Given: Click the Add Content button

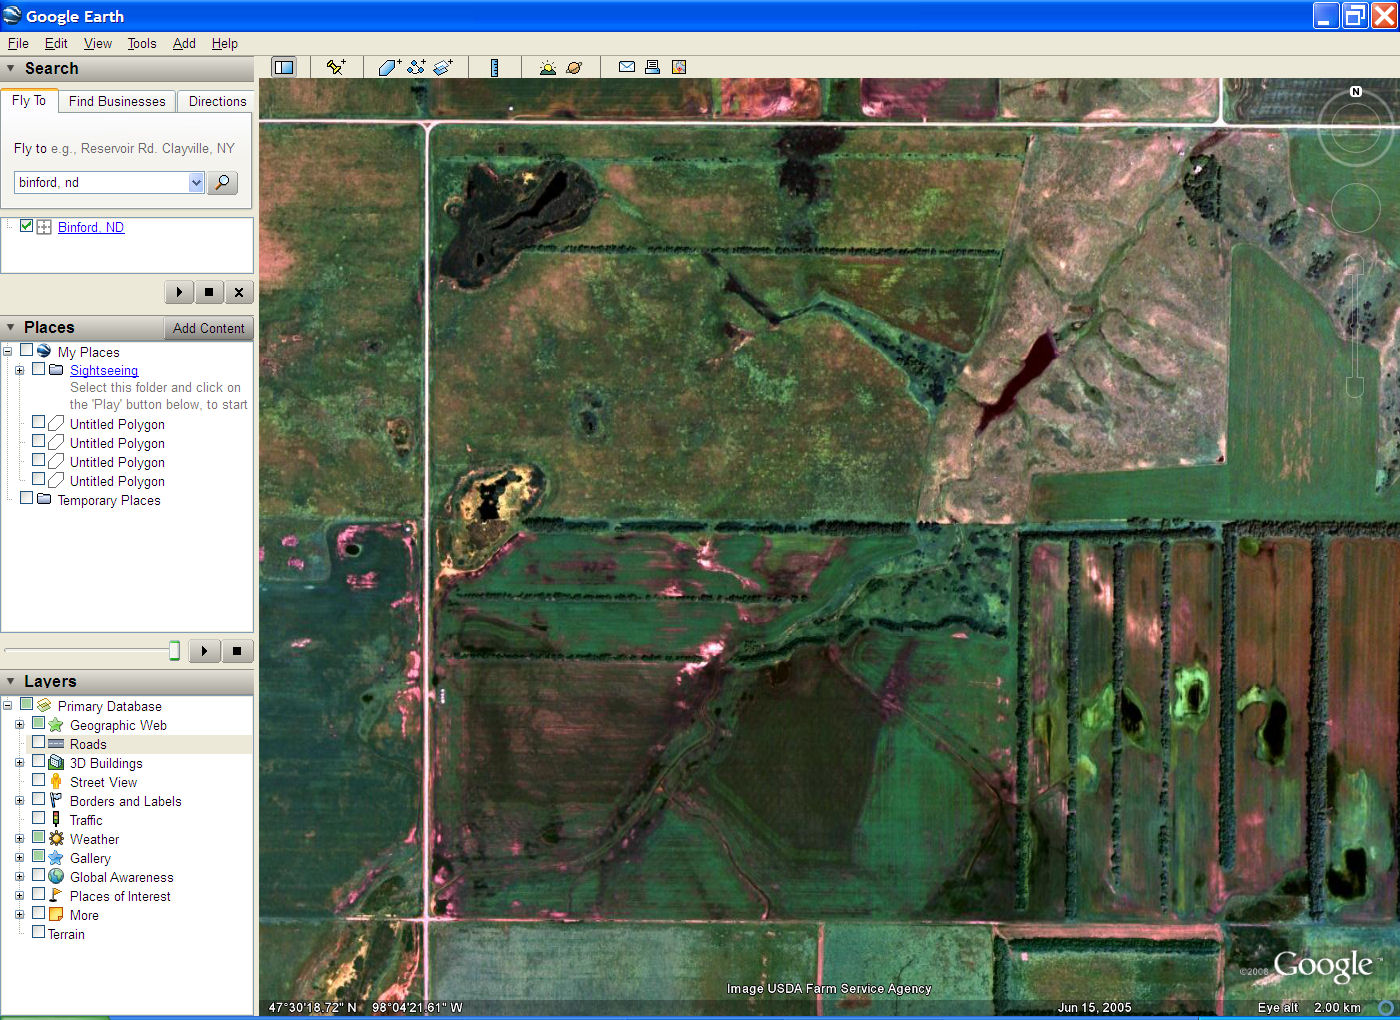Looking at the screenshot, I should tap(208, 328).
